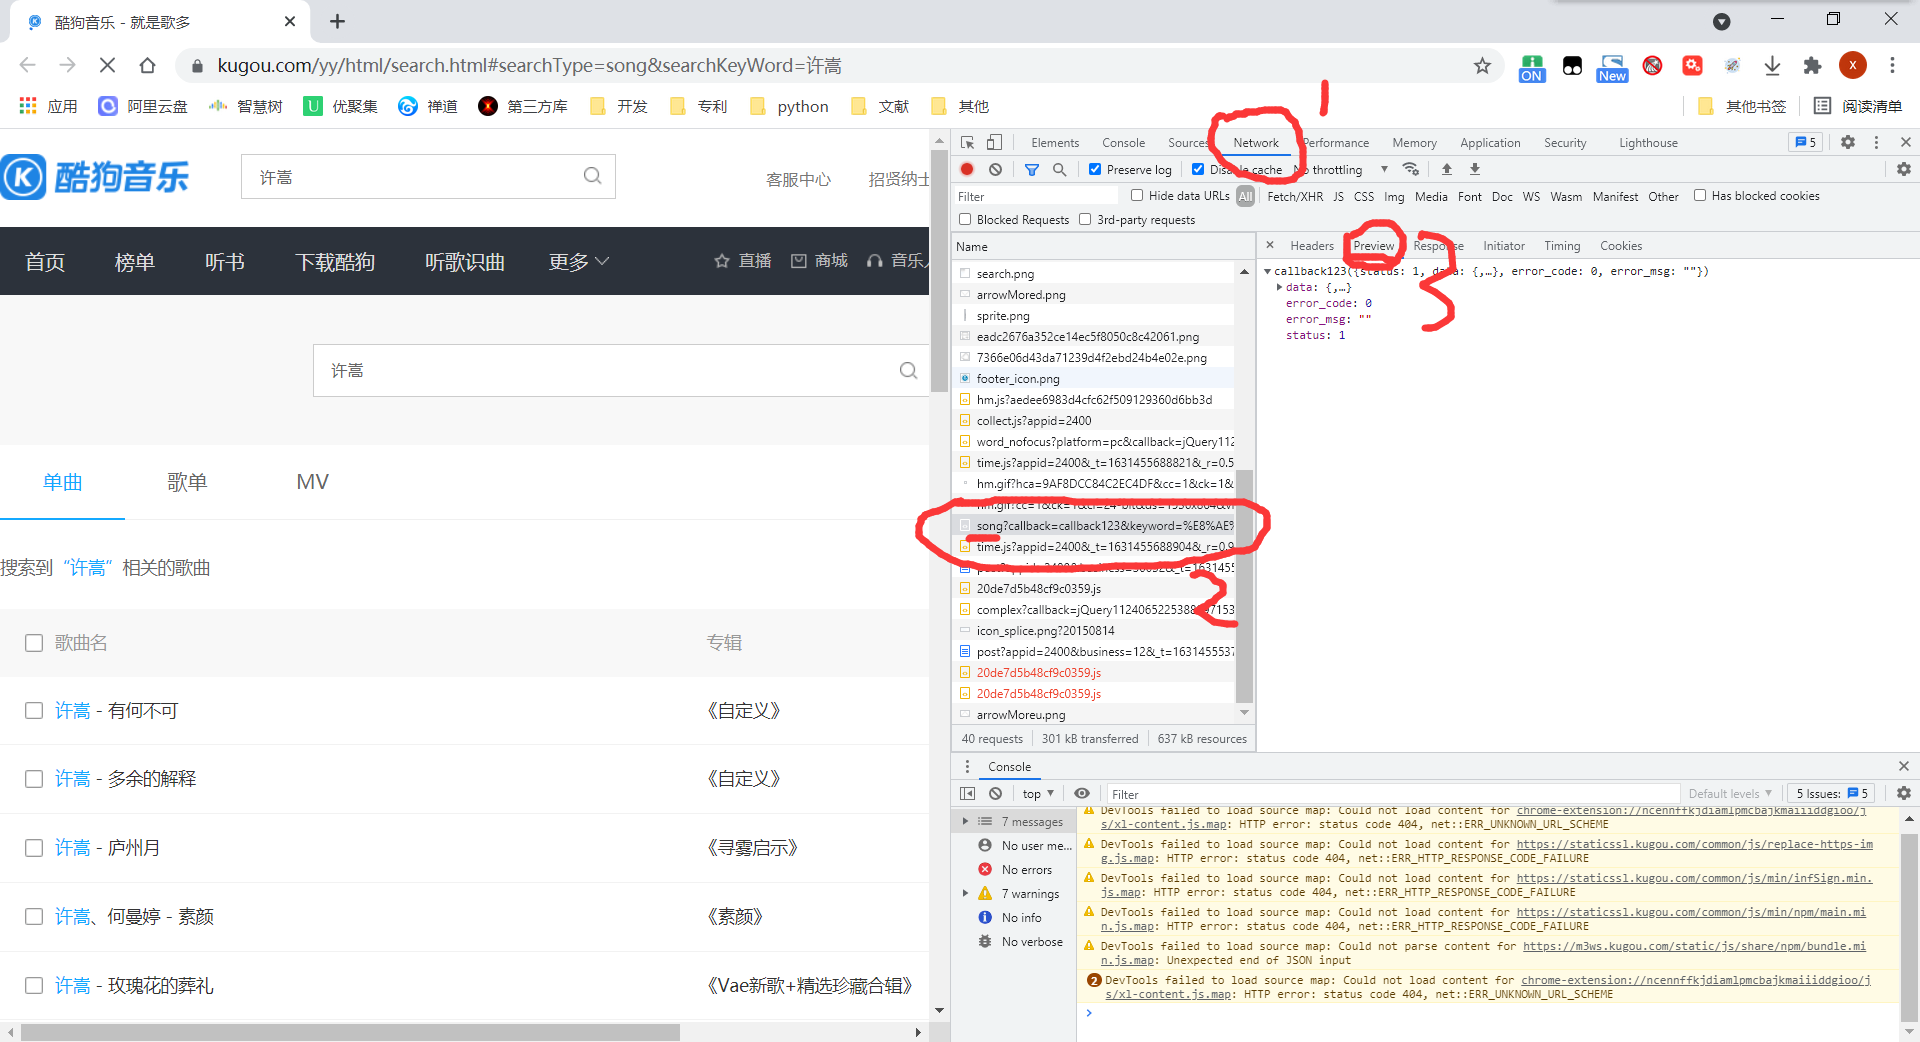The height and width of the screenshot is (1042, 1920).
Task: Import HAR file upload icon
Action: [x=1446, y=169]
